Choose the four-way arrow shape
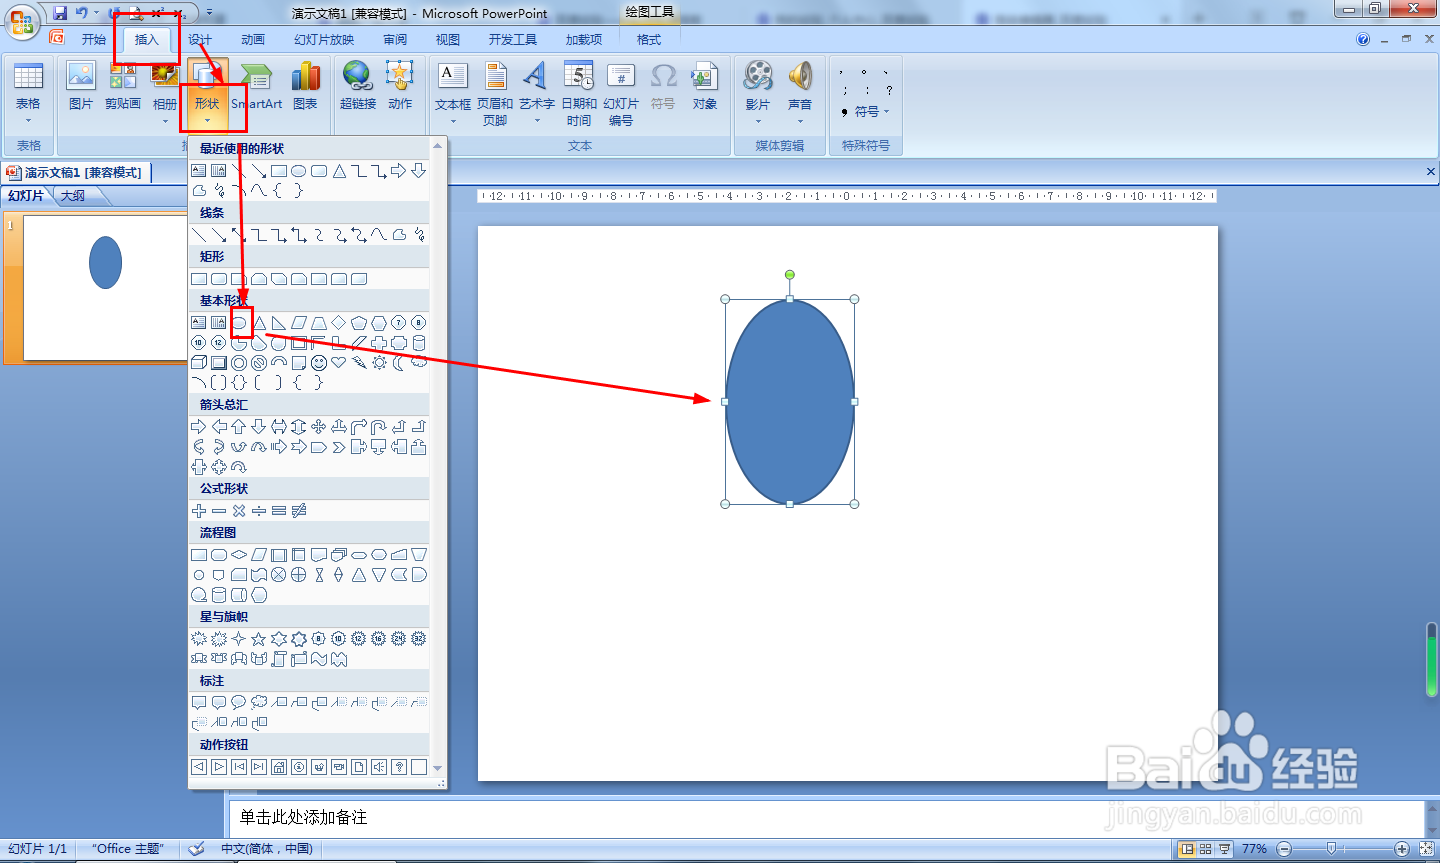The width and height of the screenshot is (1440, 863). [x=319, y=427]
